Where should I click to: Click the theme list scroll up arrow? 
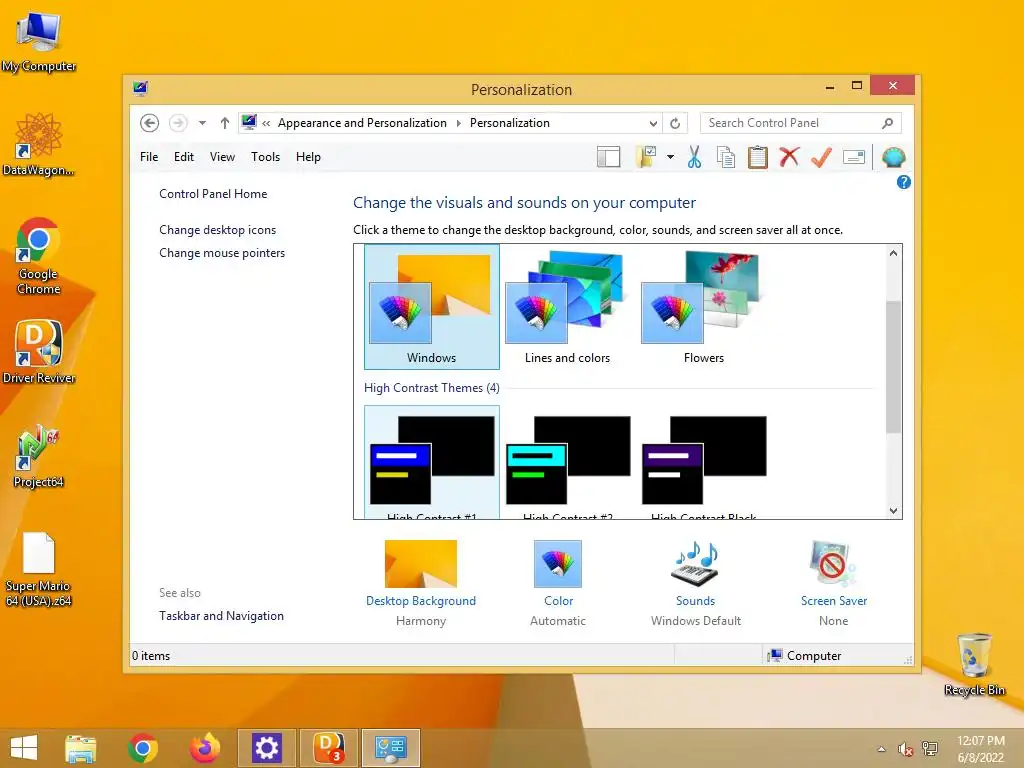893,253
